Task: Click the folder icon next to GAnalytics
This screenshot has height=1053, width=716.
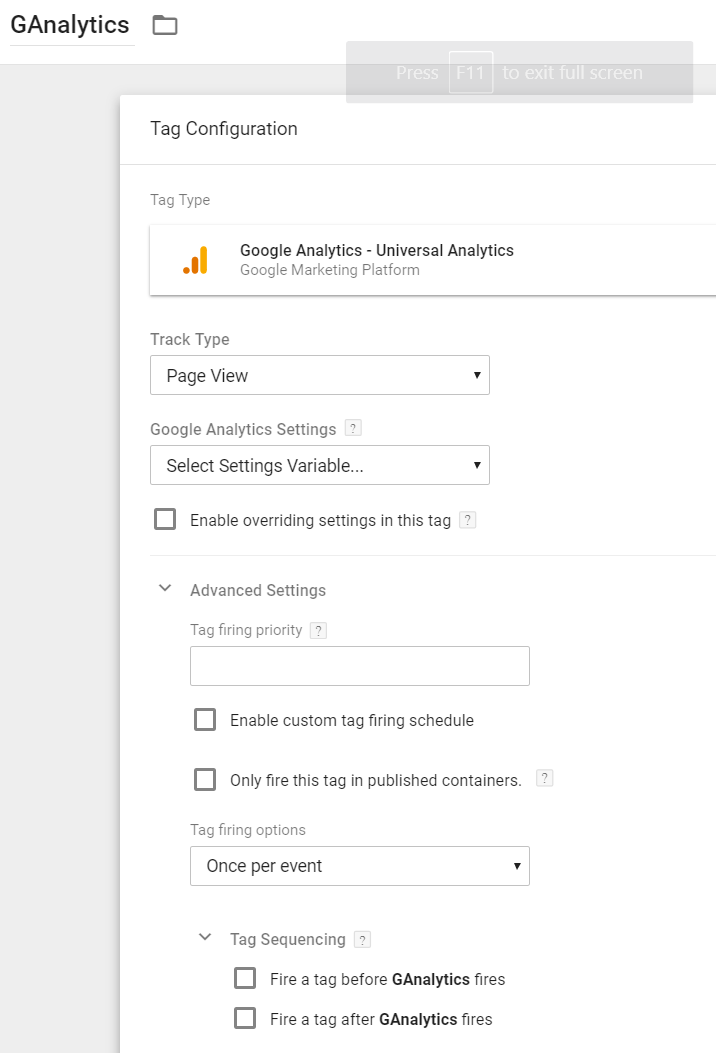Action: point(165,26)
